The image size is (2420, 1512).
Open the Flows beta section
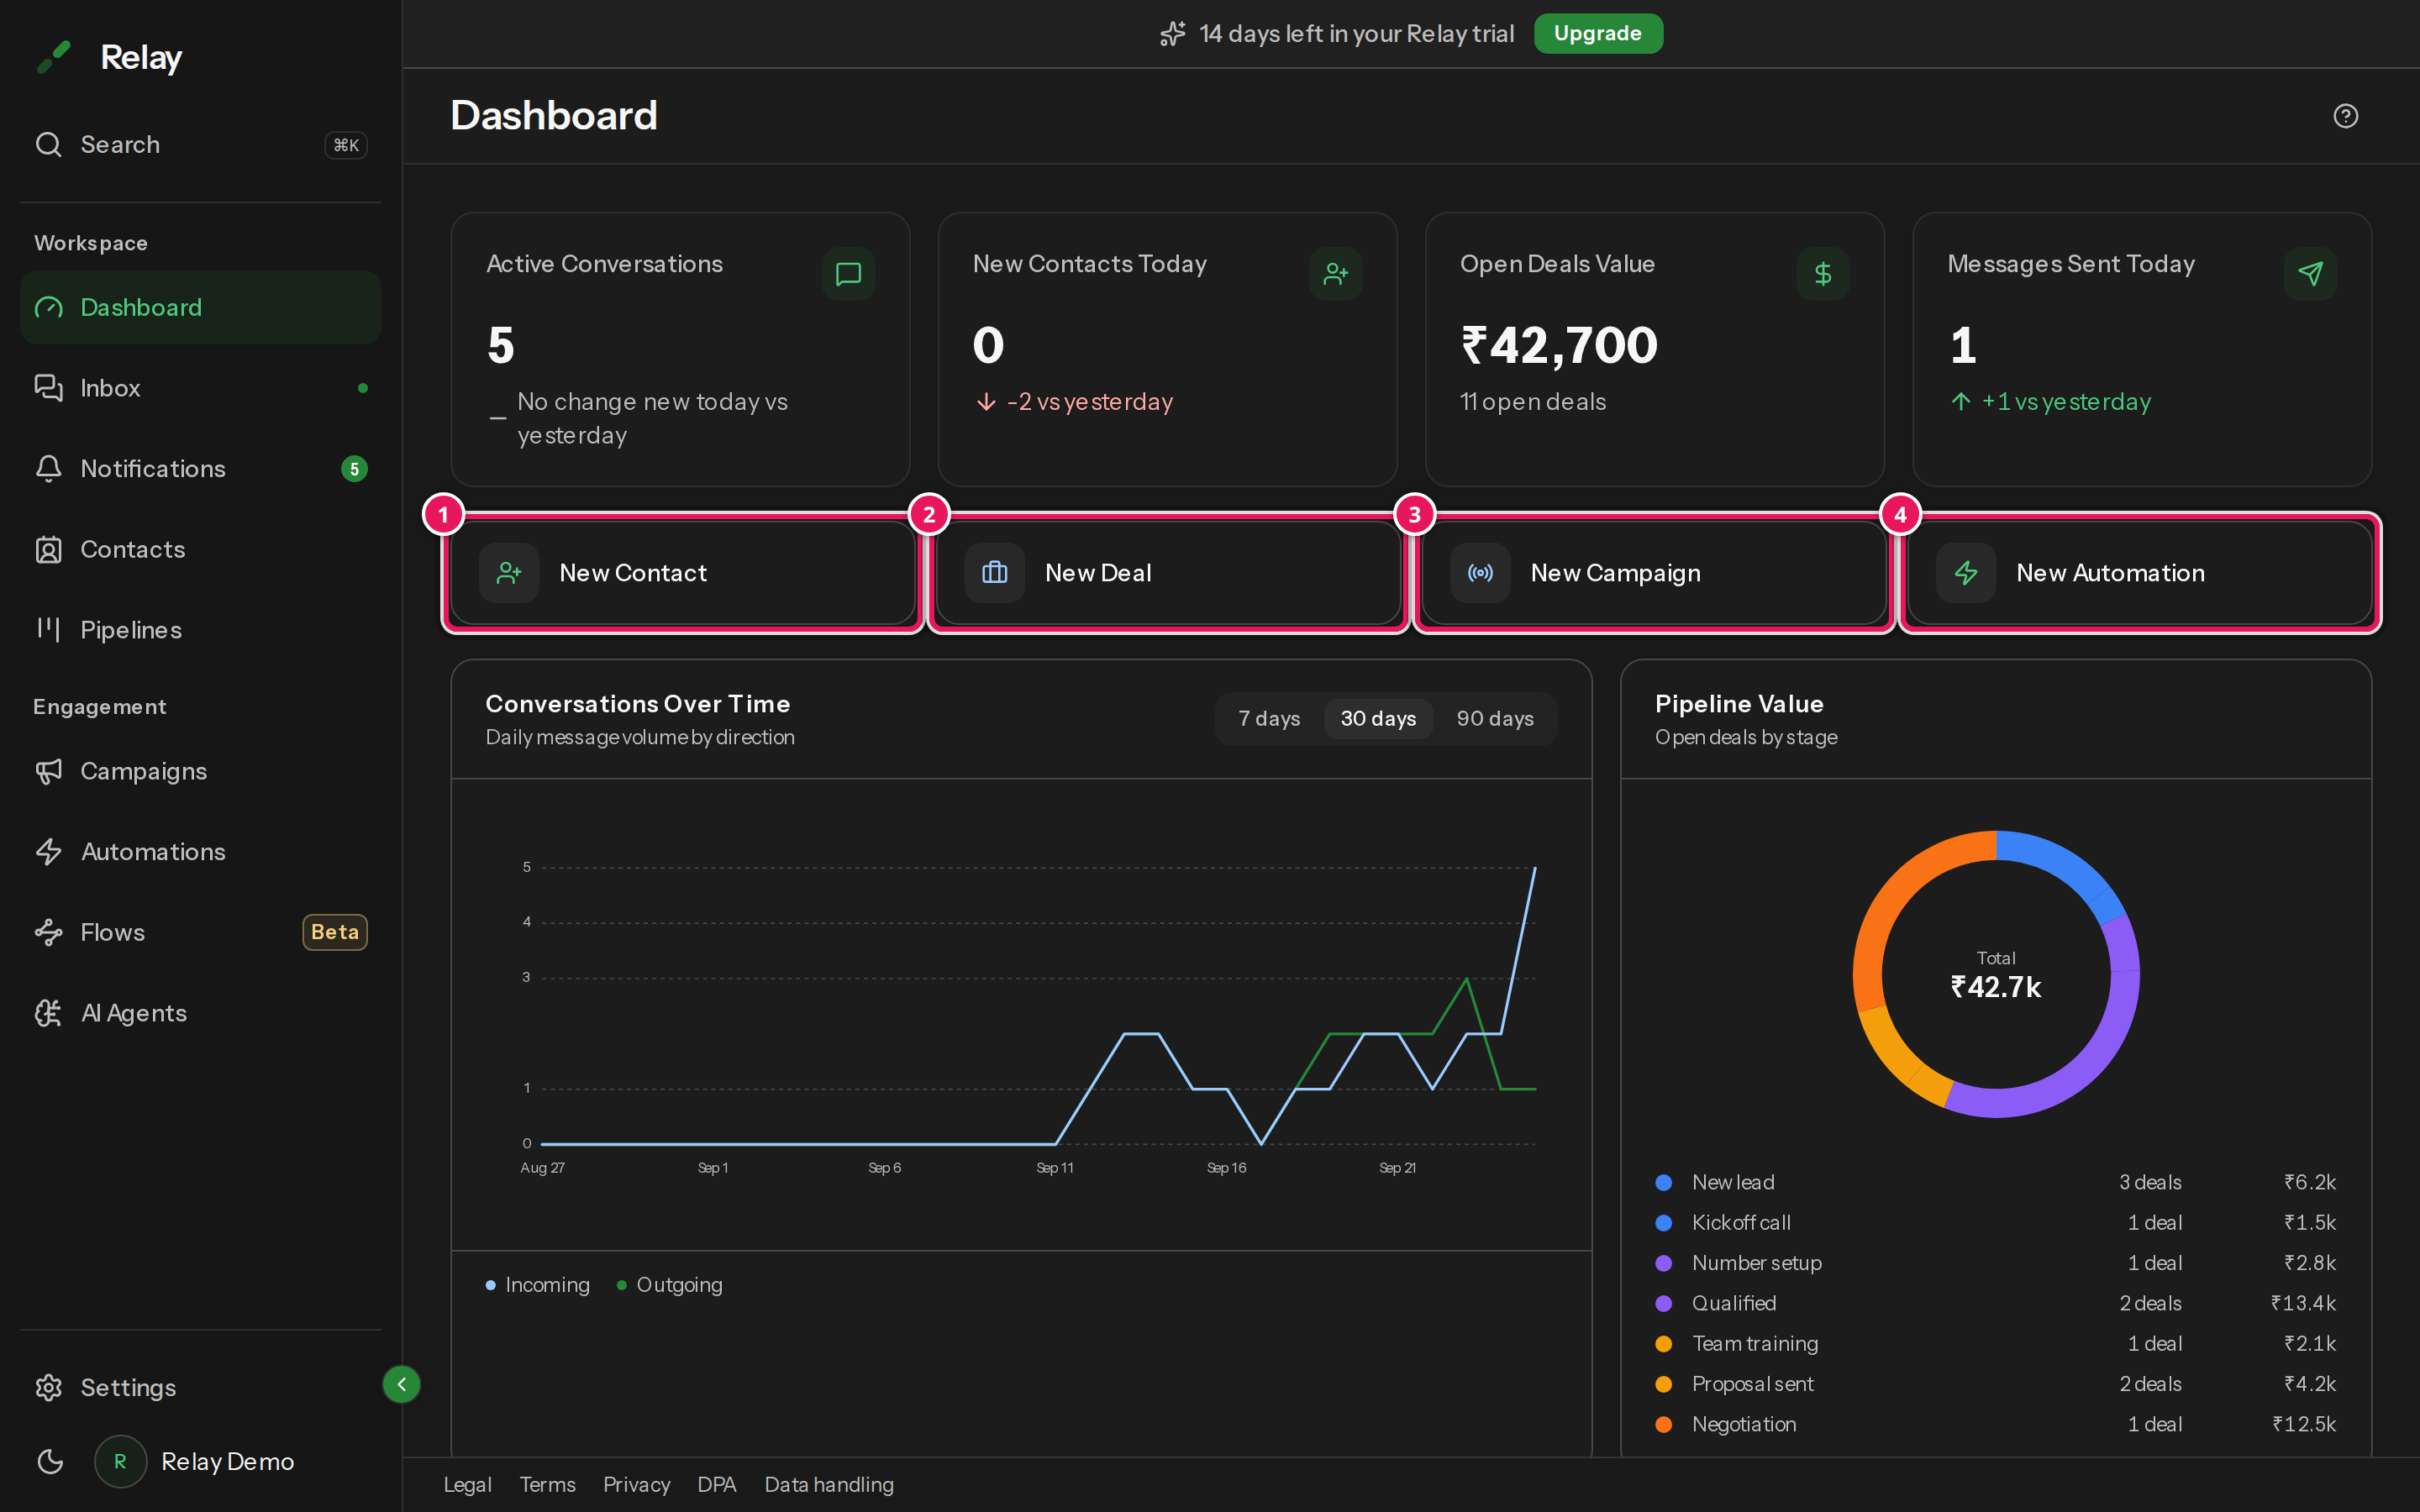200,932
